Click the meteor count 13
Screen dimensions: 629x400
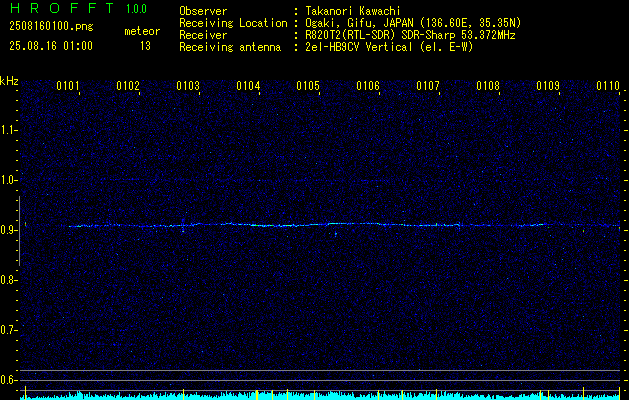click(145, 46)
